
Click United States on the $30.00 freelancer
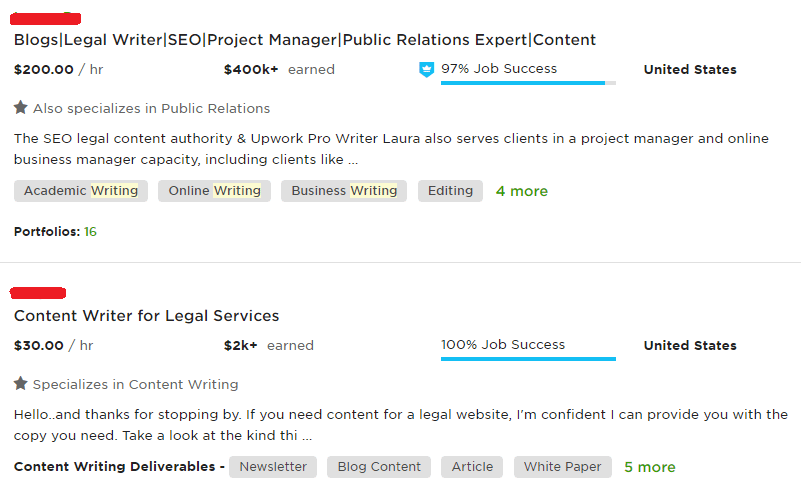[x=690, y=345]
